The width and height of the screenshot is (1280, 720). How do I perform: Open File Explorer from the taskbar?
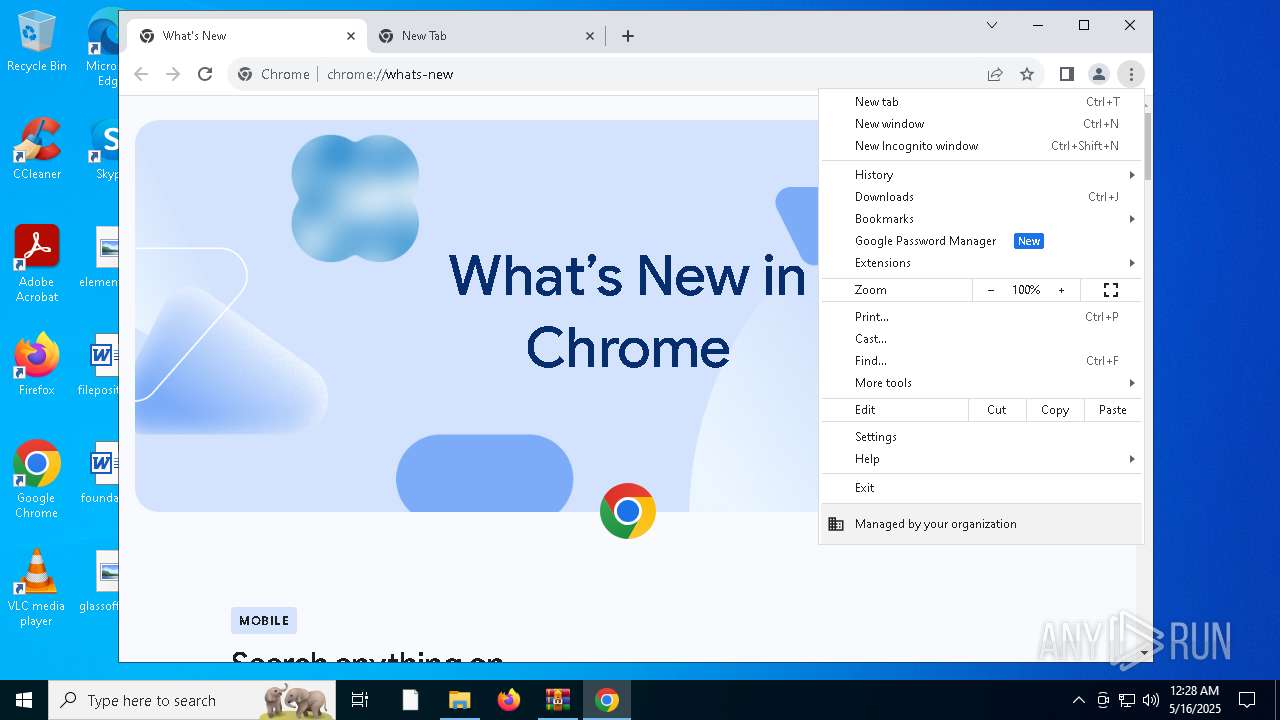[459, 700]
